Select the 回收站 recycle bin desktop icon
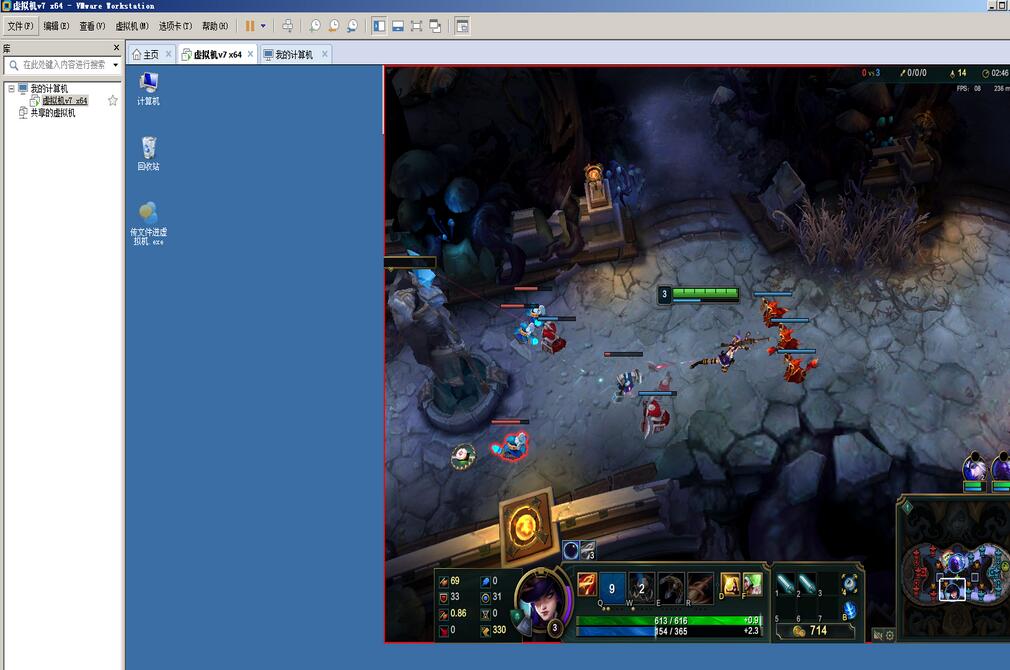The height and width of the screenshot is (670, 1010). click(x=148, y=153)
